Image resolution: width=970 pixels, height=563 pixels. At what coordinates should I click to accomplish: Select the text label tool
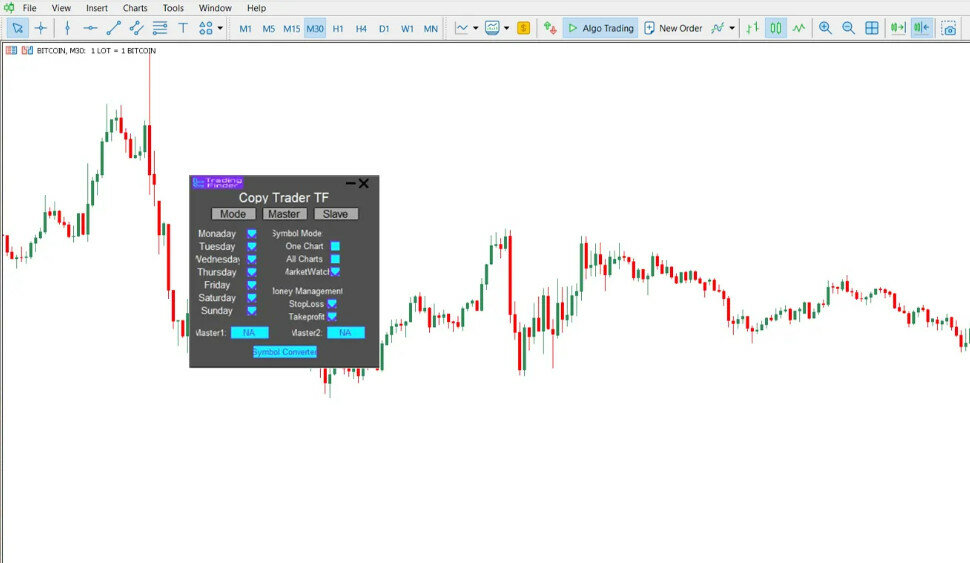(183, 28)
